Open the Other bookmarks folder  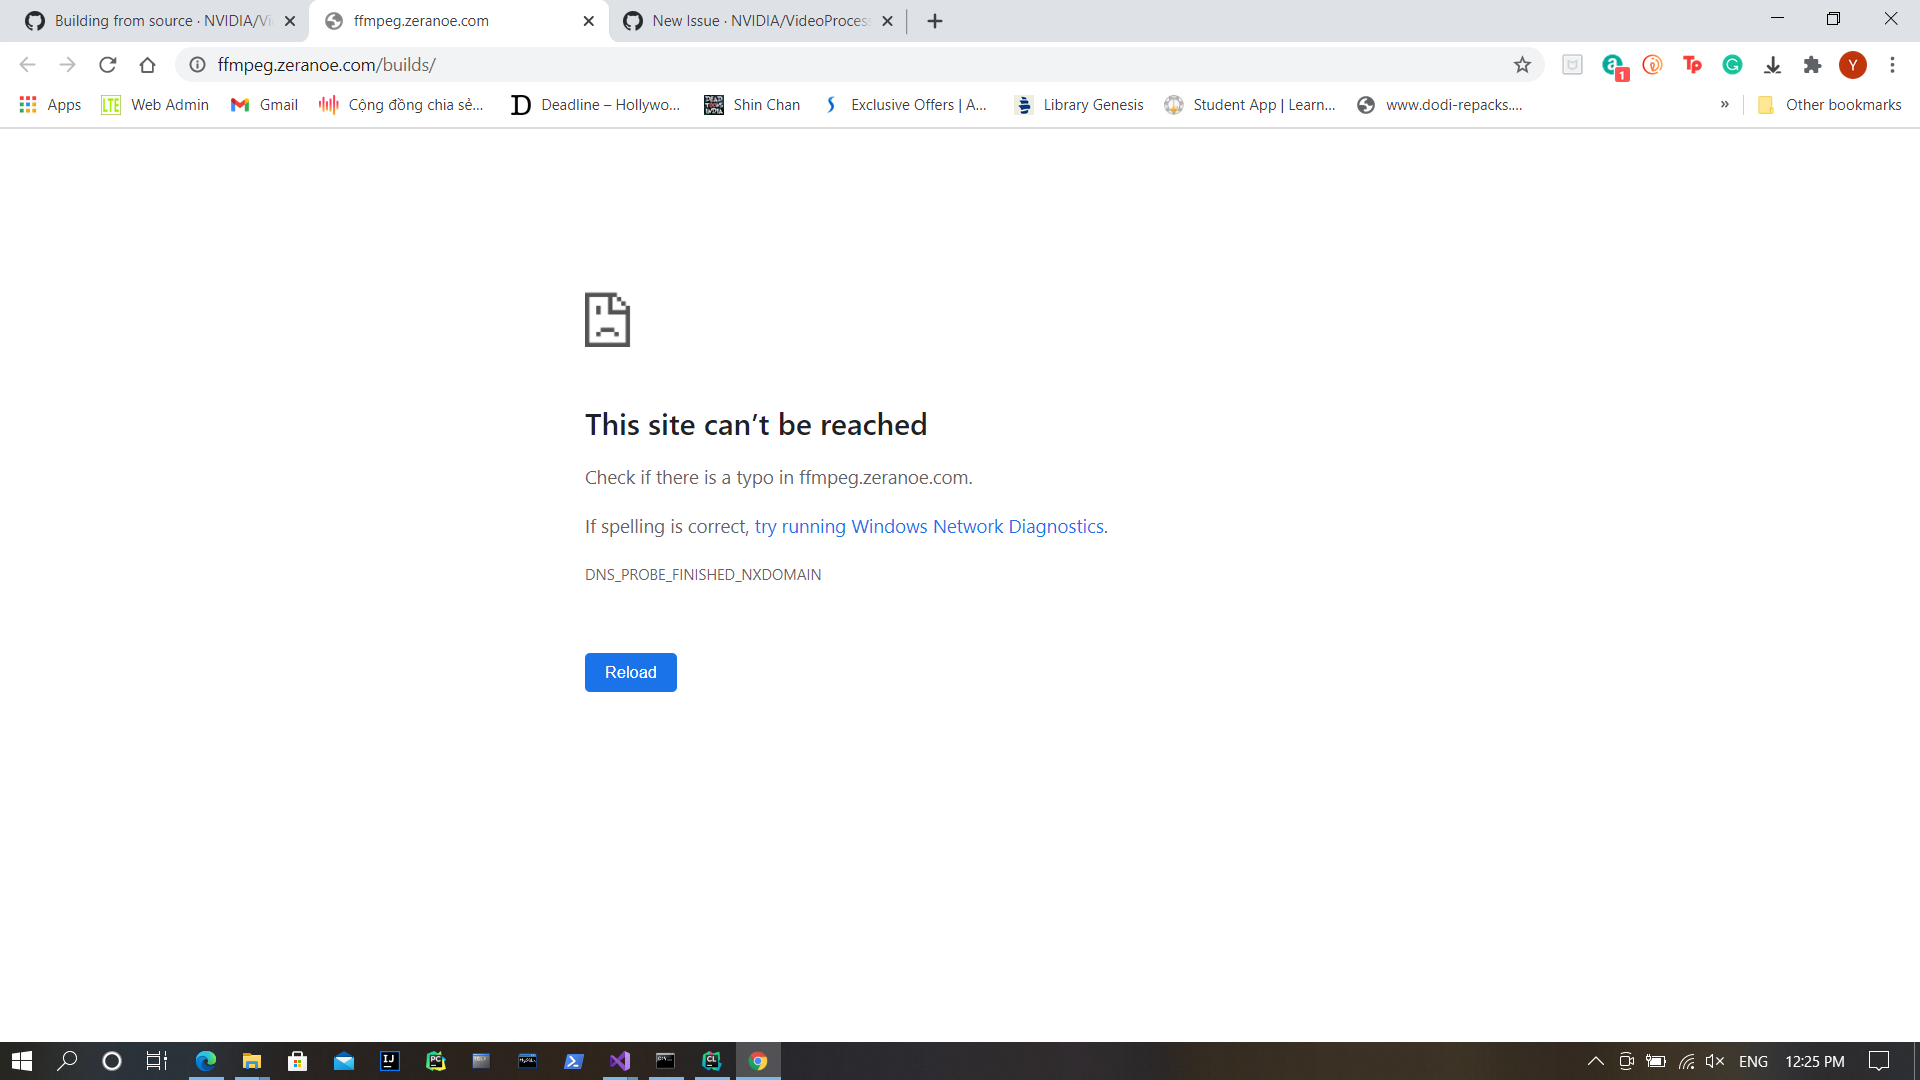1830,105
